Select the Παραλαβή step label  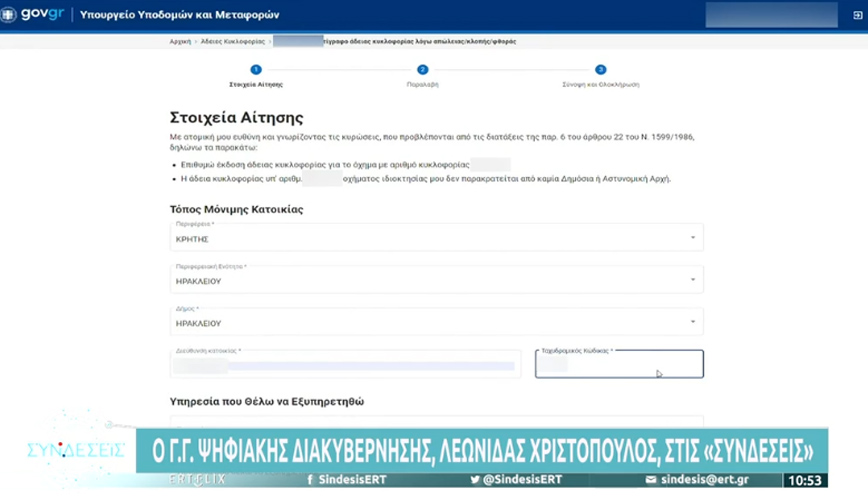pos(423,85)
